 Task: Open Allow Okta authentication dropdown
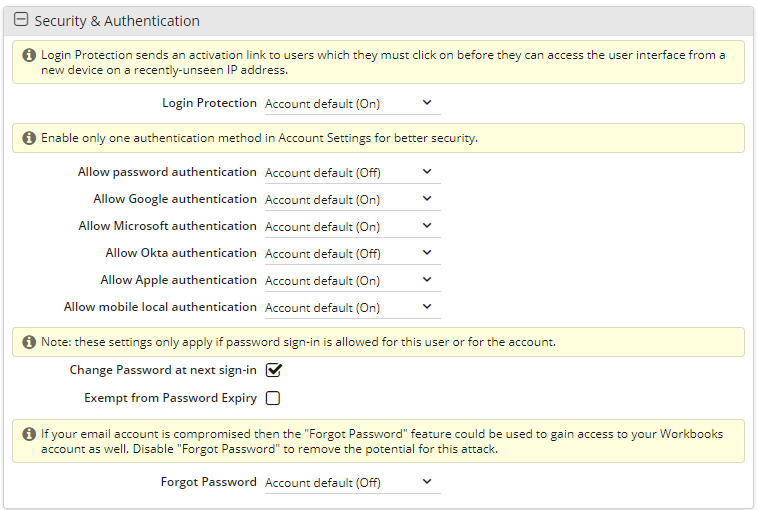point(352,254)
